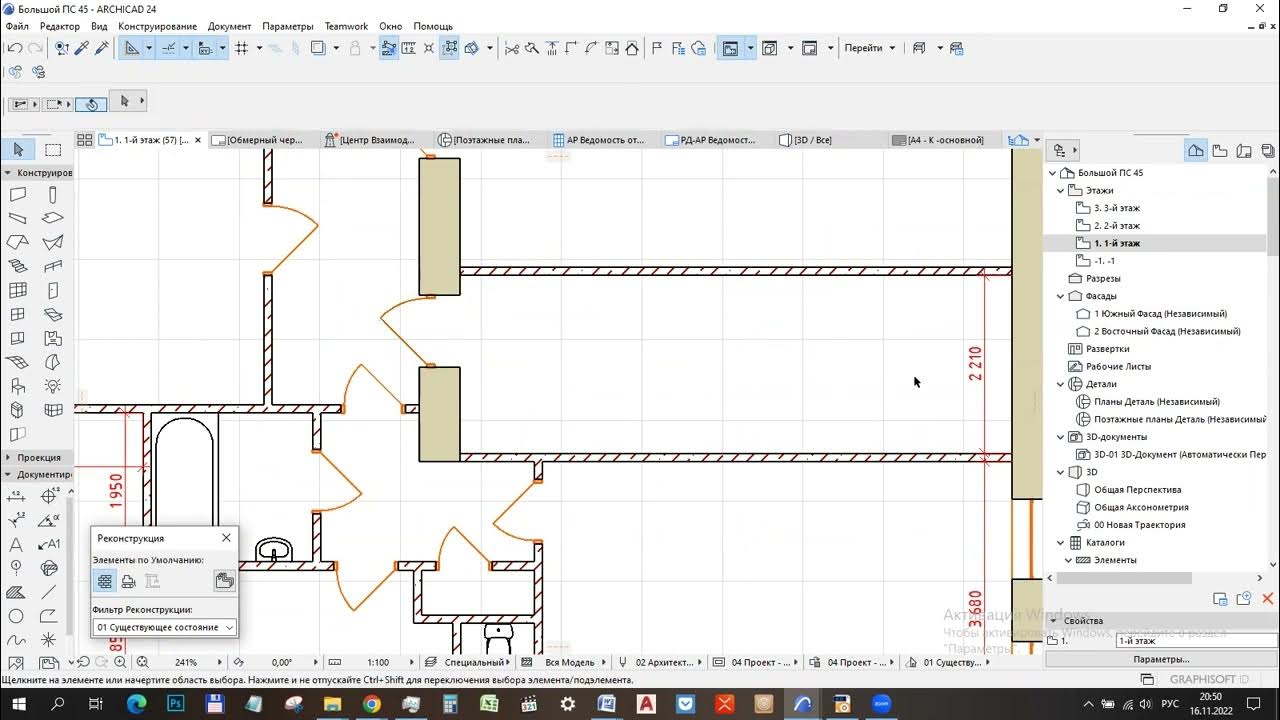Screen dimensions: 1280x720
Task: Select the Roof tool
Action: coord(18,243)
